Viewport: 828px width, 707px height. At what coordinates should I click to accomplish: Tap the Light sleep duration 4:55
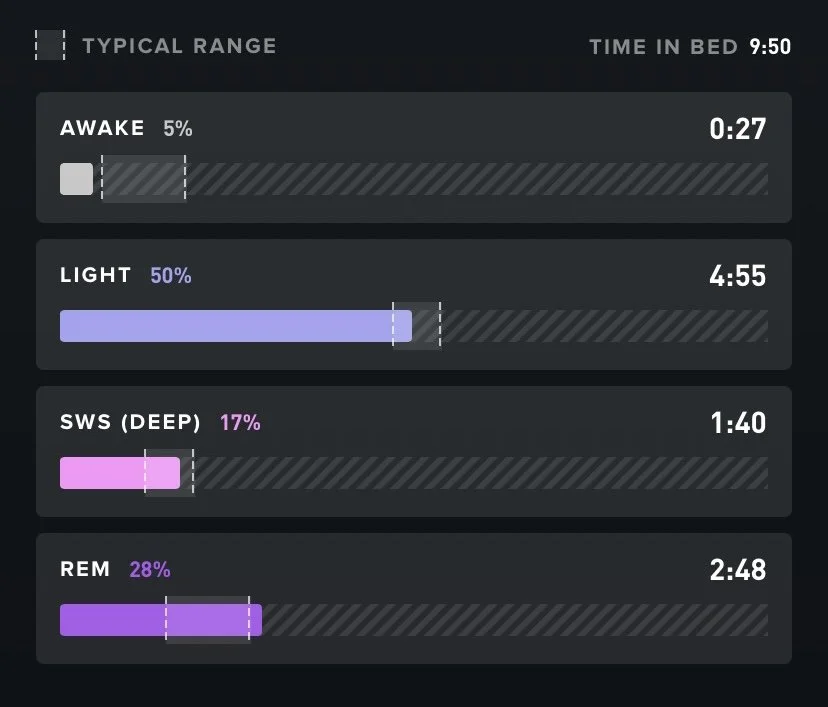click(x=737, y=276)
